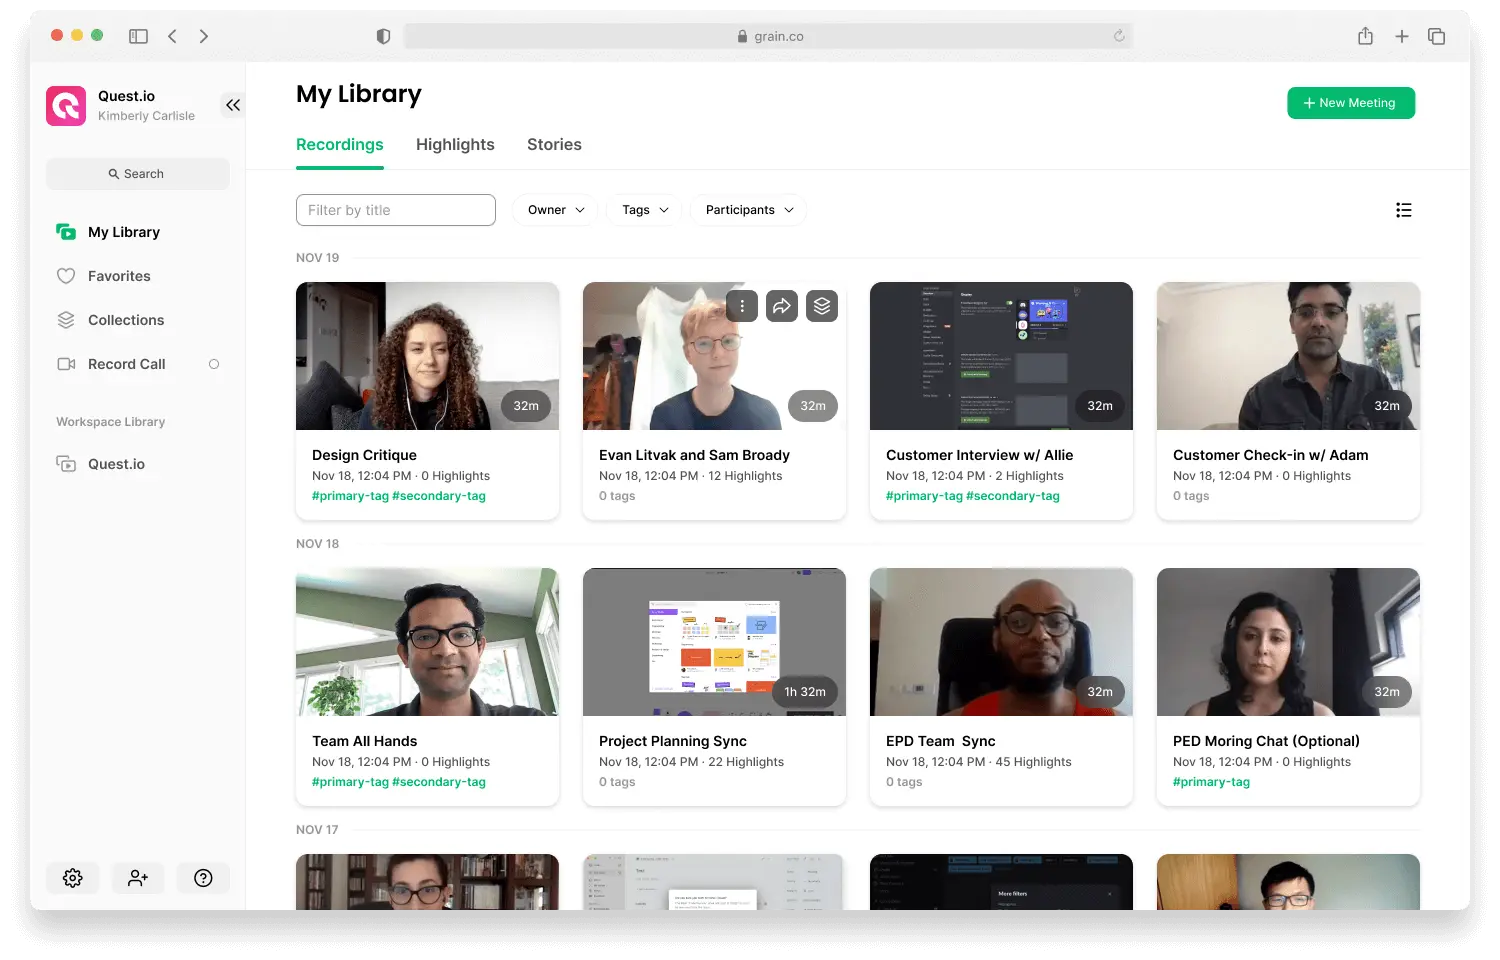This screenshot has height=960, width=1500.
Task: Open the help question mark icon
Action: click(203, 878)
